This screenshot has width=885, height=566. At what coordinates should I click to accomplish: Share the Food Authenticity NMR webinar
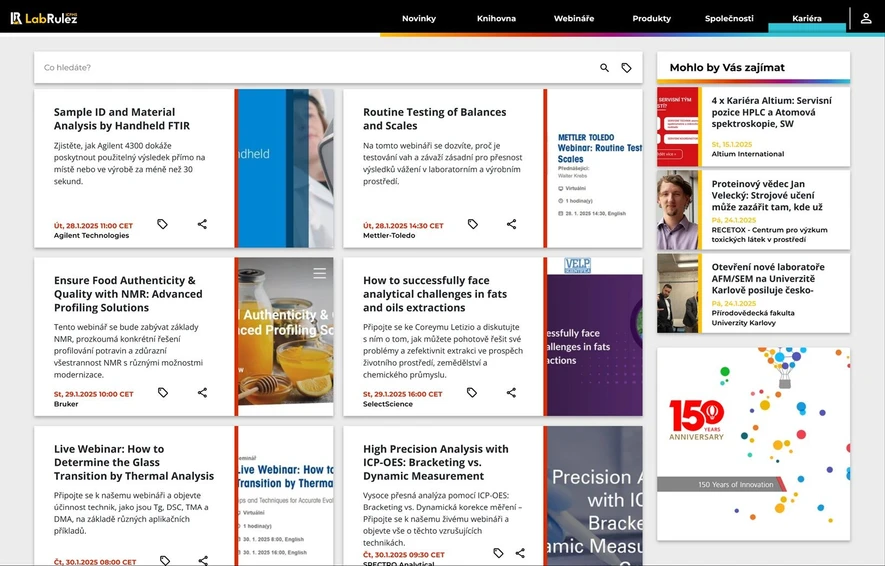coord(202,392)
